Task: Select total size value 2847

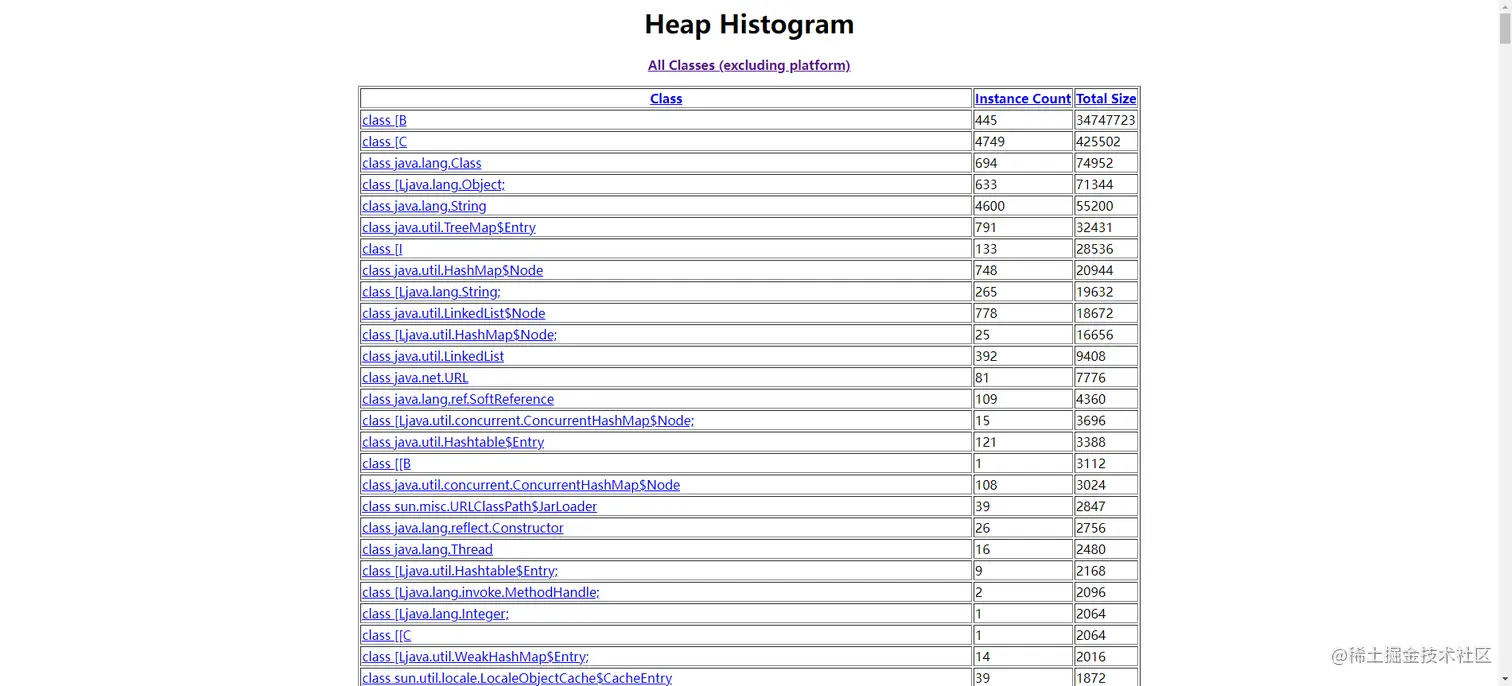Action: pos(1091,507)
